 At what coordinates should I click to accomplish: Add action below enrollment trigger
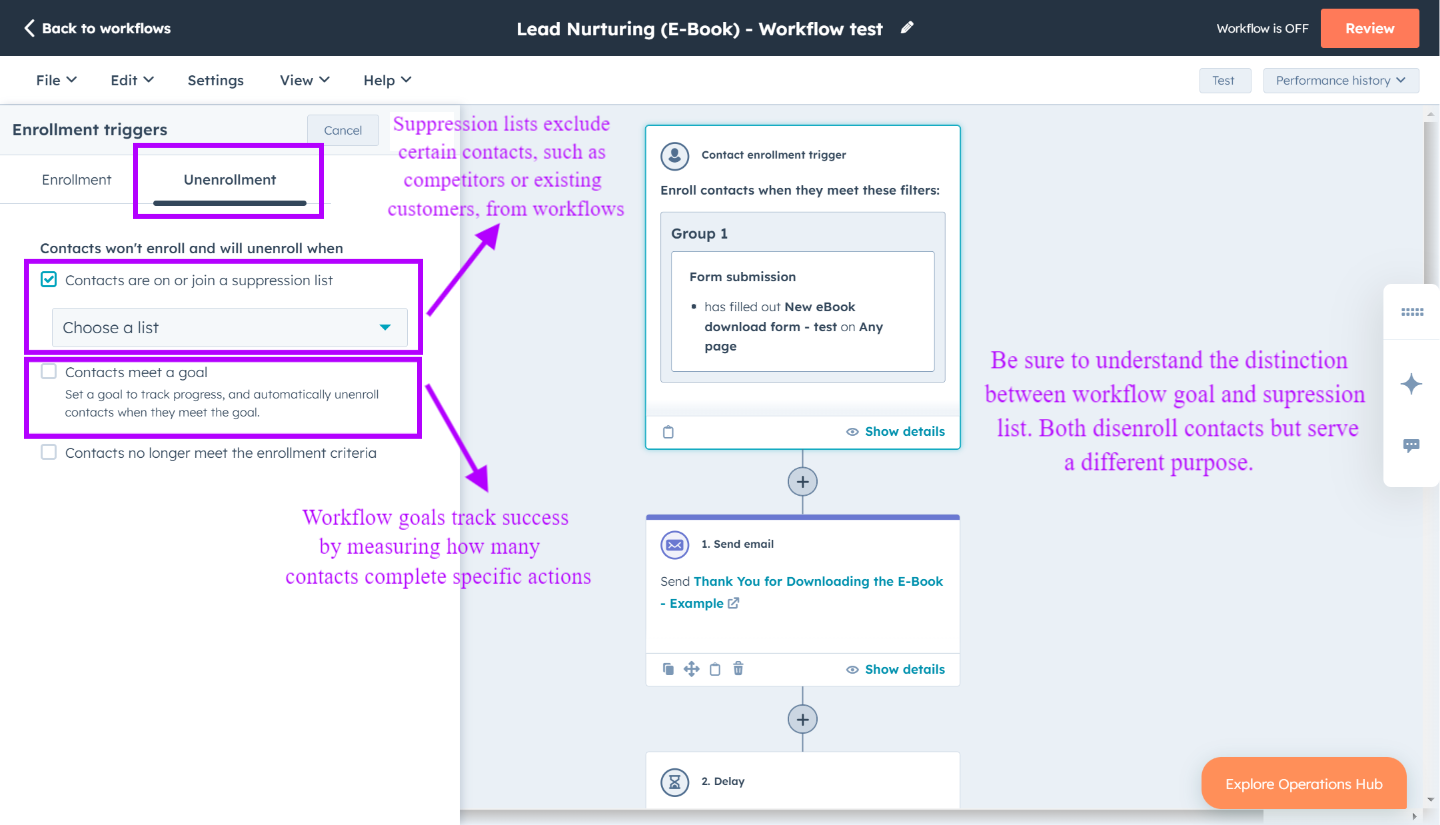(x=802, y=482)
